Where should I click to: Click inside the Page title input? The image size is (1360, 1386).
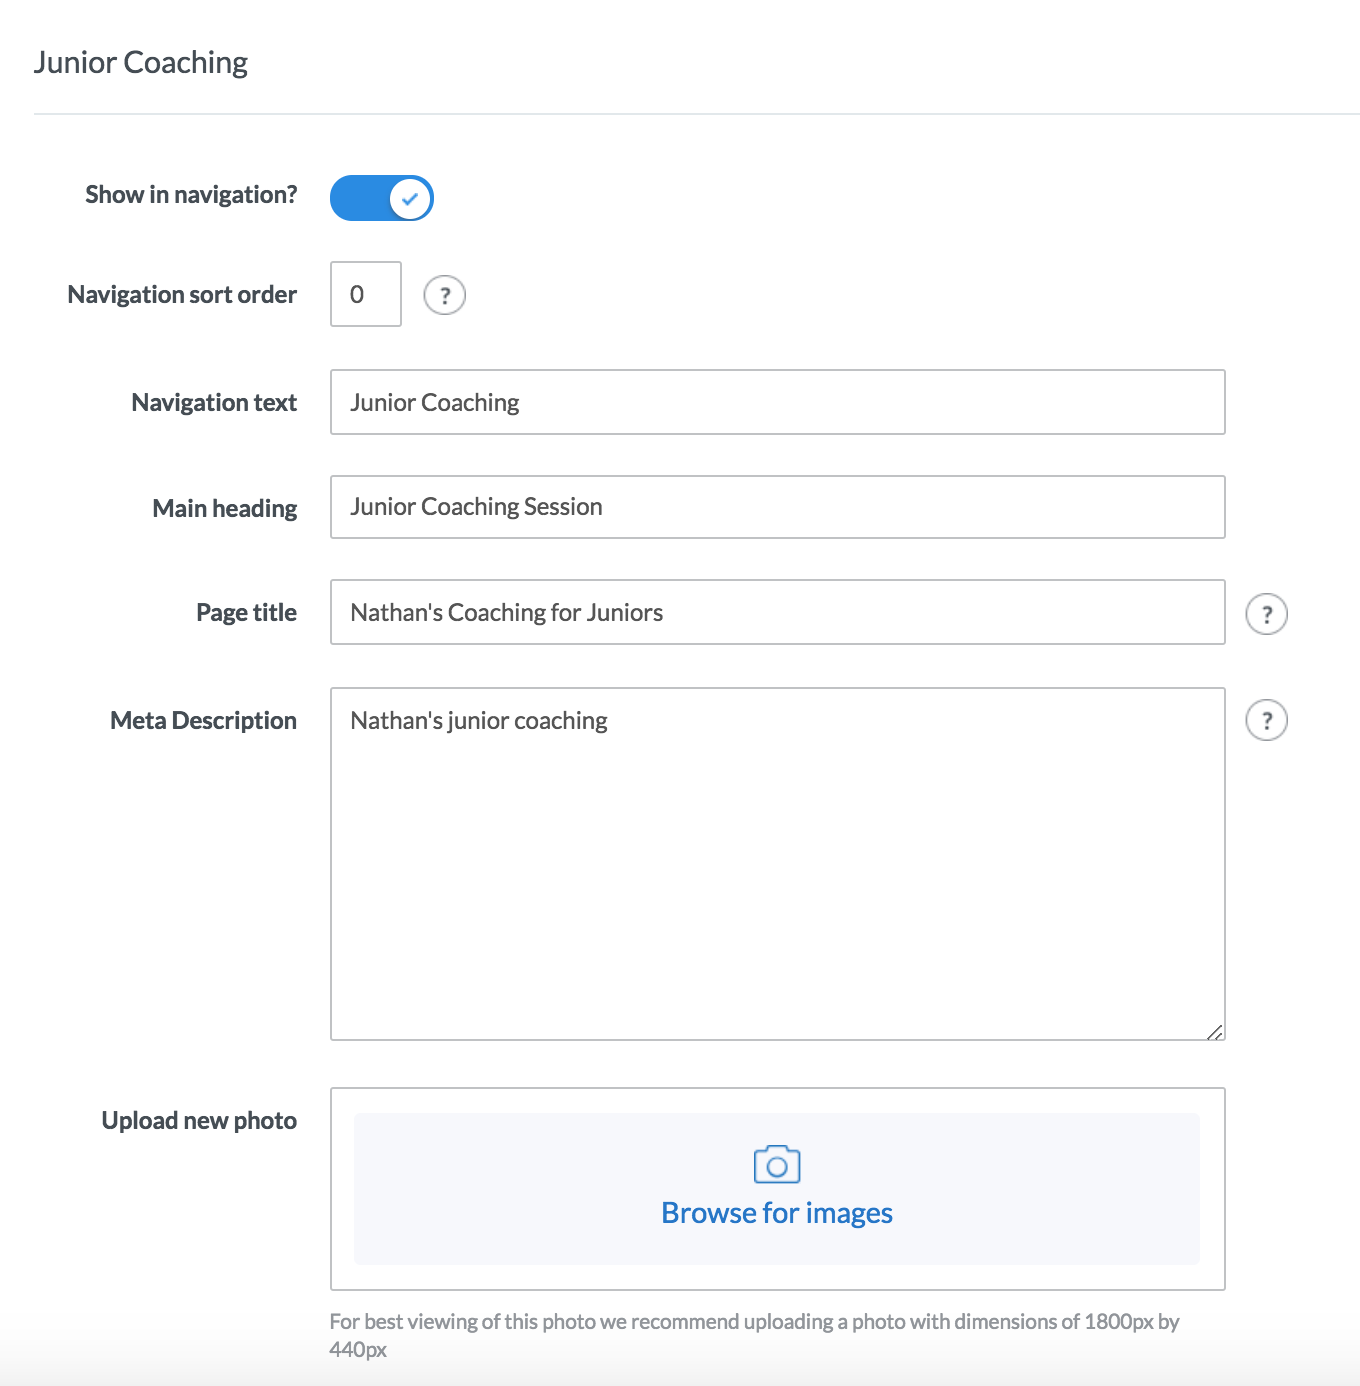(x=777, y=612)
